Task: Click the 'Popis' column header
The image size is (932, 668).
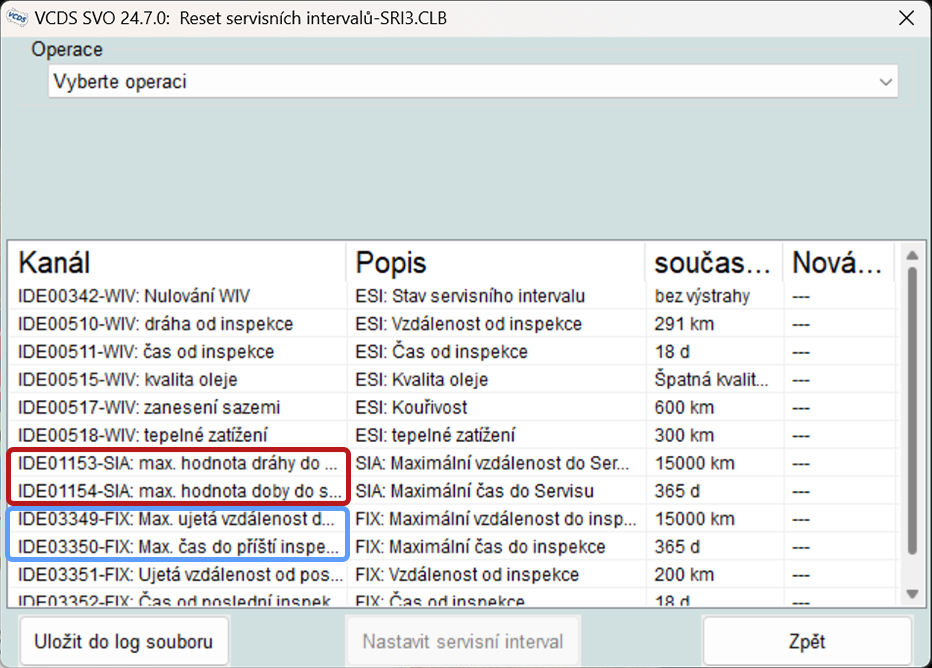Action: (495, 262)
